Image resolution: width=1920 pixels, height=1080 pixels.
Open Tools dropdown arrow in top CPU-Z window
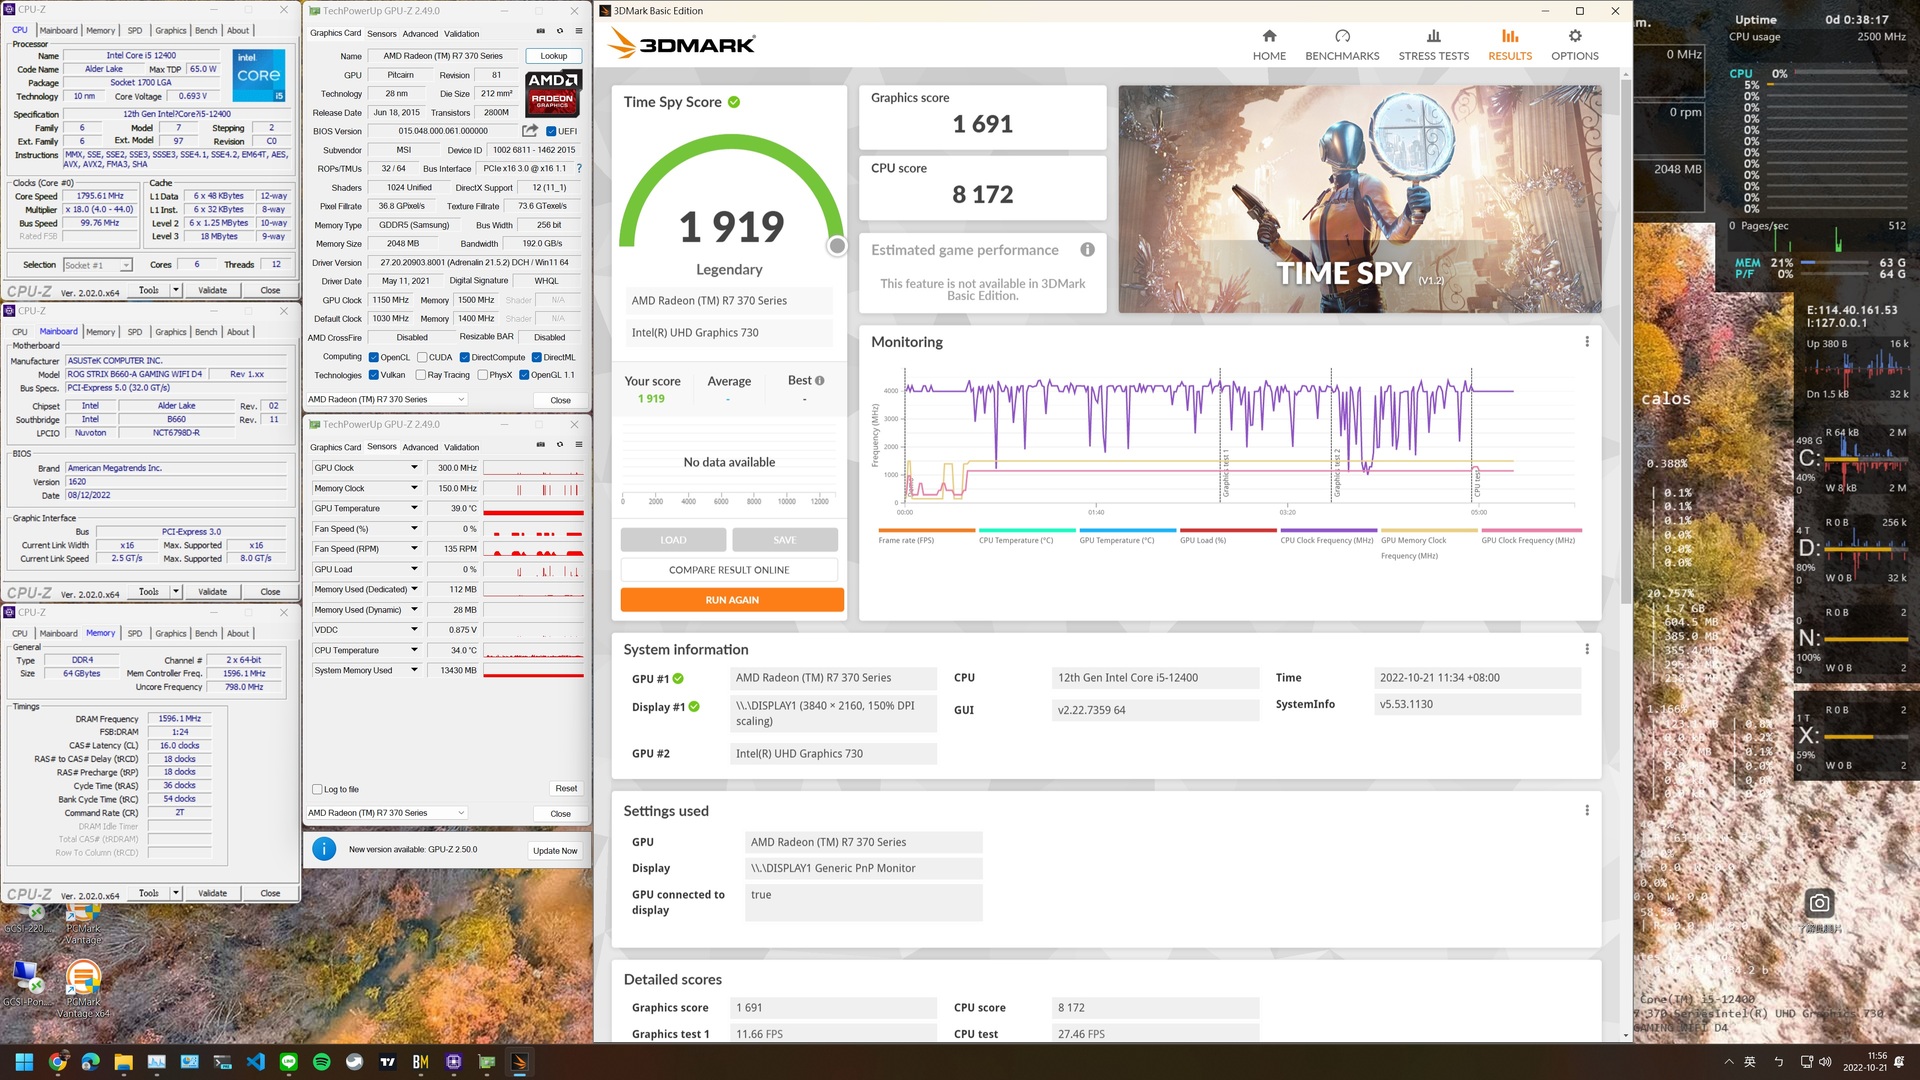[176, 290]
